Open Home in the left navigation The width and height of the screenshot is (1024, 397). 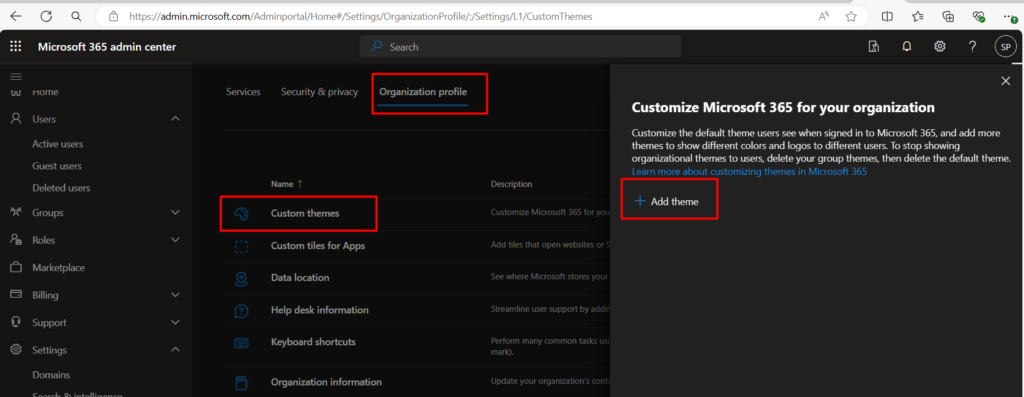[45, 92]
